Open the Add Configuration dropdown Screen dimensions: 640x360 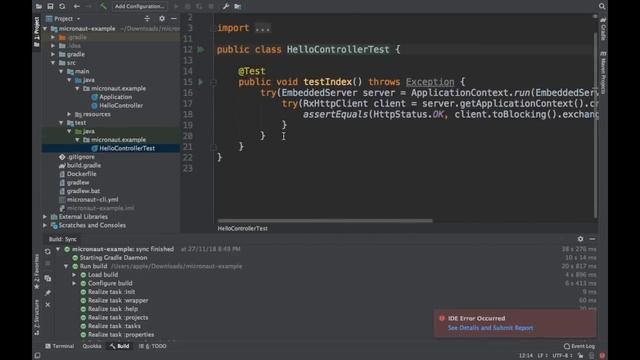pos(140,6)
